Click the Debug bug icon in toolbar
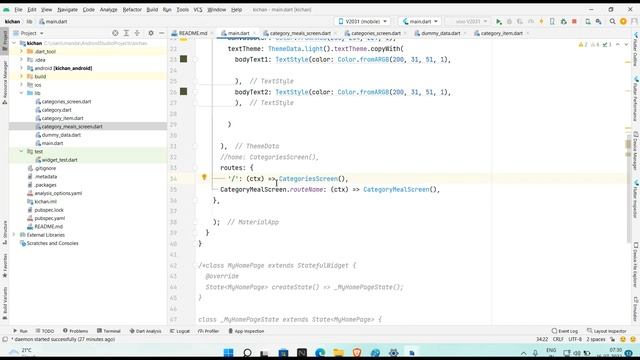Image resolution: width=640 pixels, height=360 pixels. 509,21
